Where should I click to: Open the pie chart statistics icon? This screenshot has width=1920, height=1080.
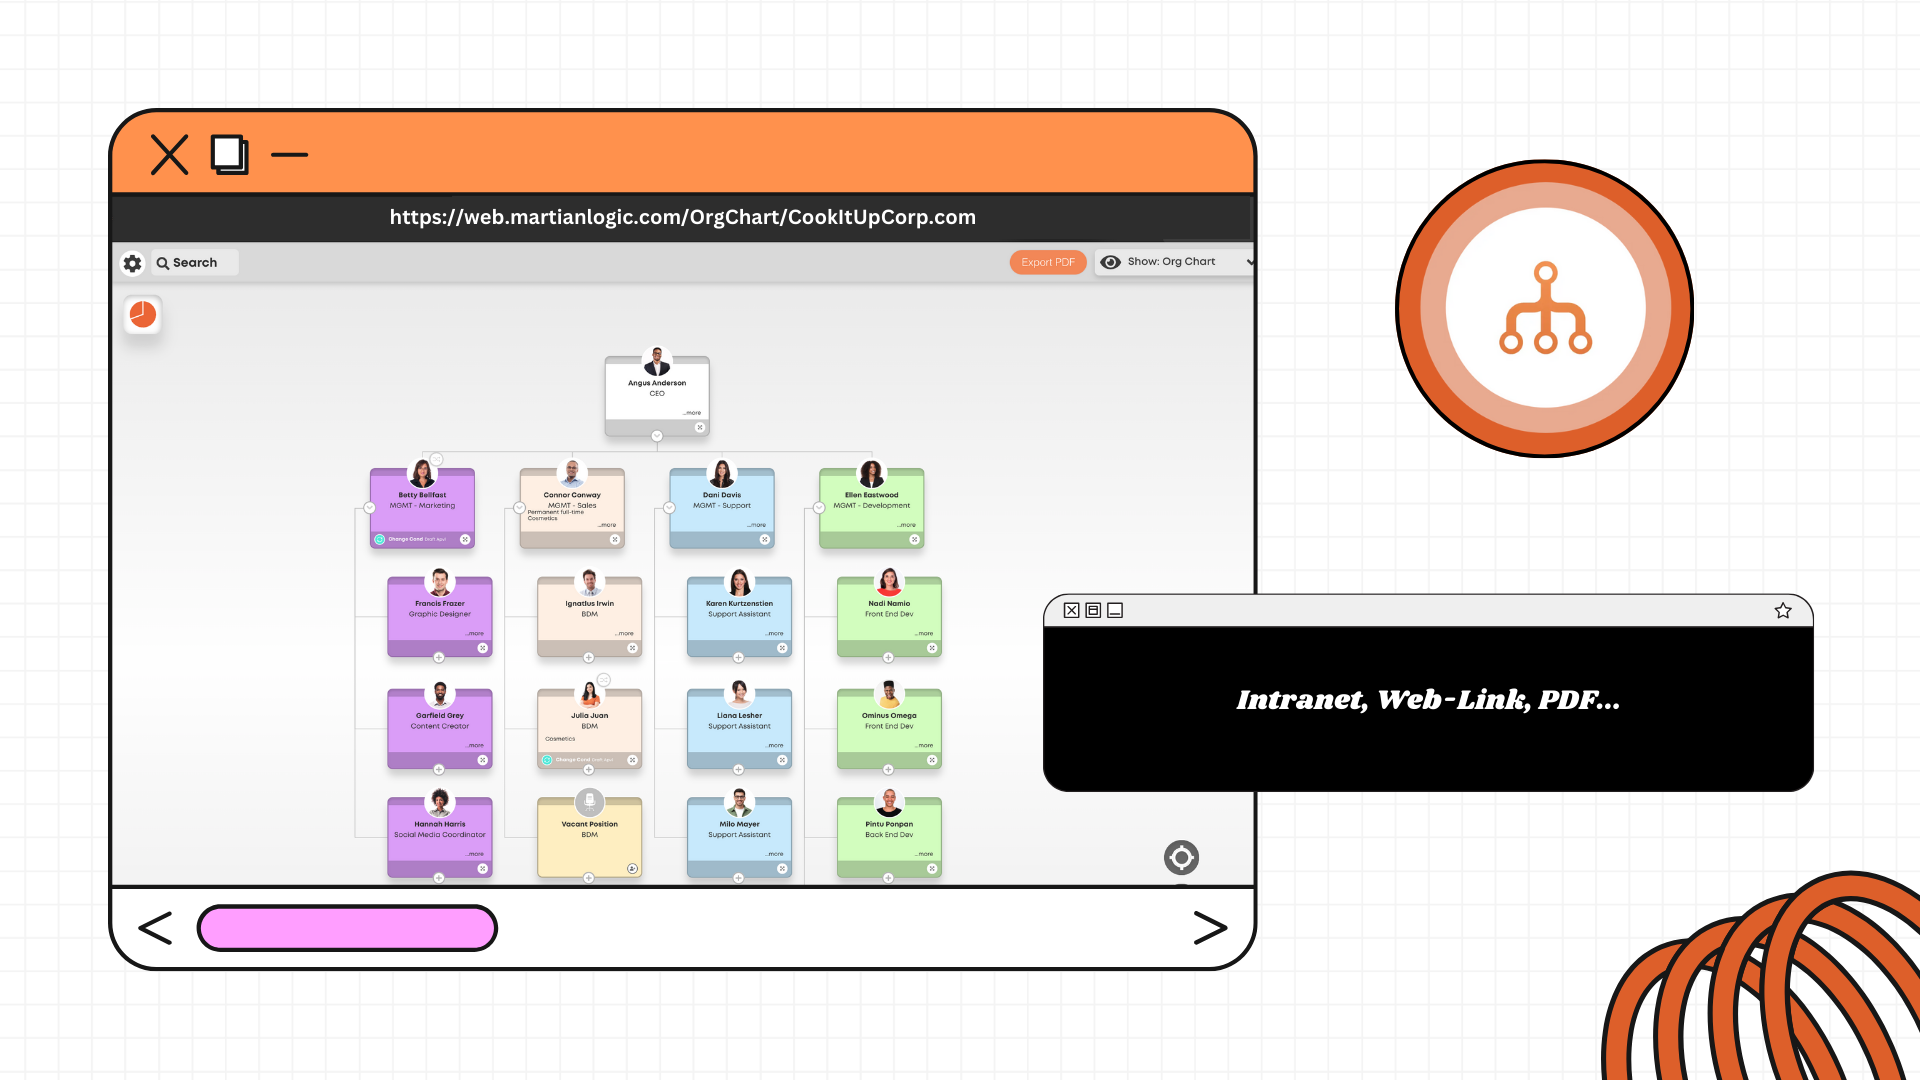(143, 314)
